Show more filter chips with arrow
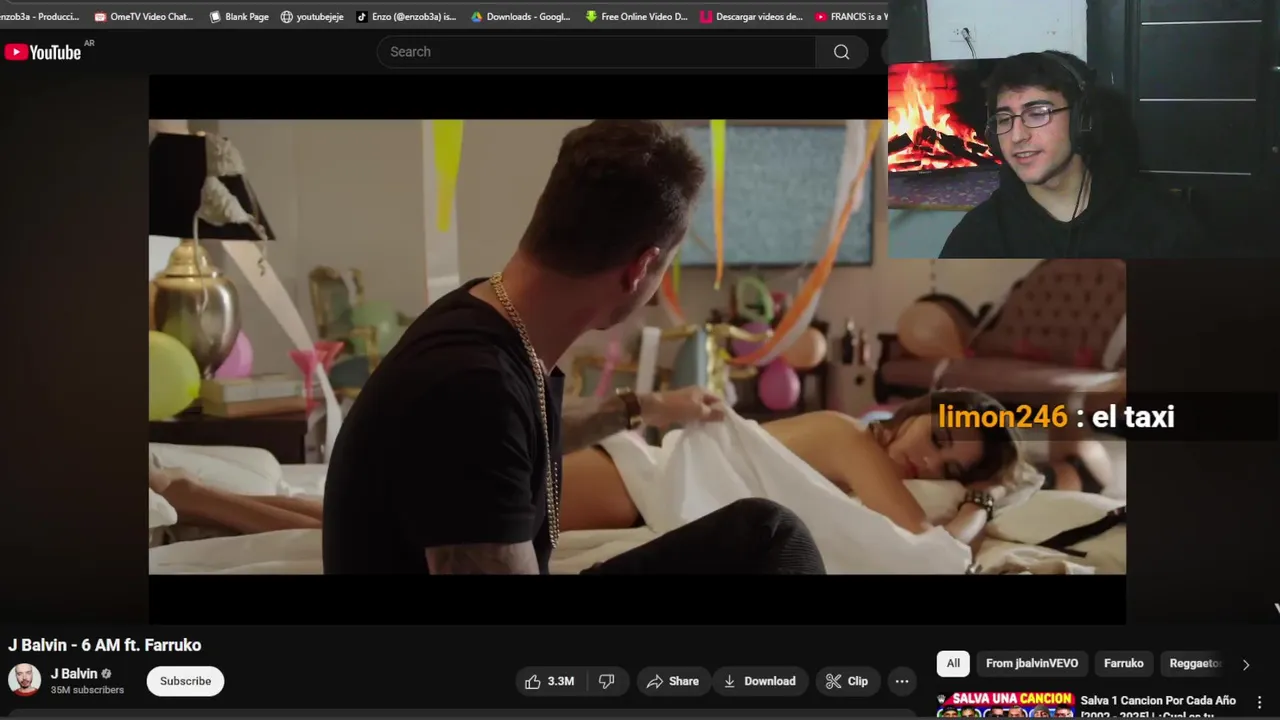Image resolution: width=1280 pixels, height=720 pixels. (x=1245, y=664)
